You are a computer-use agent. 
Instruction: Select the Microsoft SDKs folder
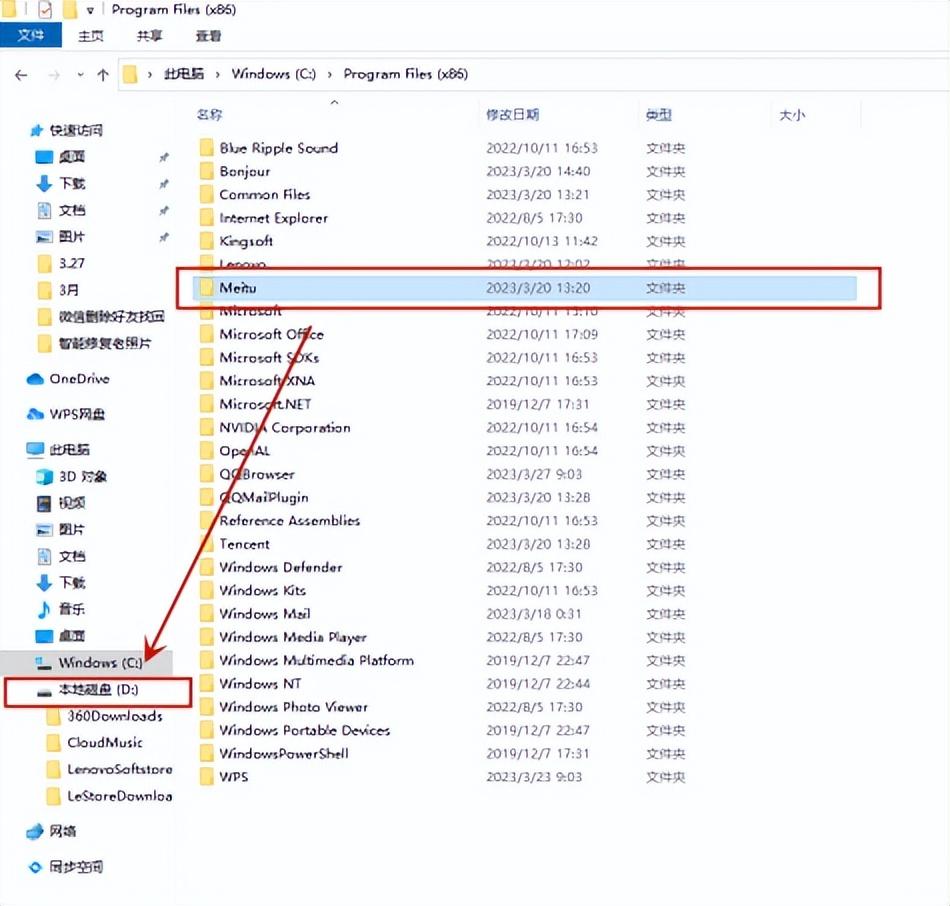point(269,358)
